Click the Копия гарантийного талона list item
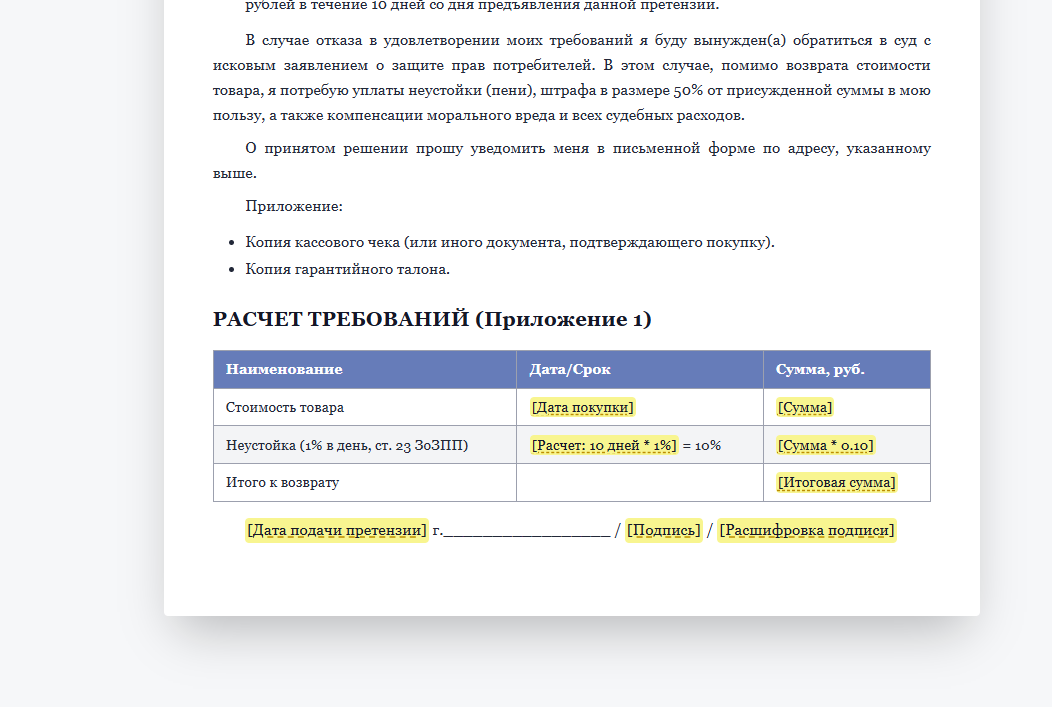The width and height of the screenshot is (1052, 707). pos(348,269)
